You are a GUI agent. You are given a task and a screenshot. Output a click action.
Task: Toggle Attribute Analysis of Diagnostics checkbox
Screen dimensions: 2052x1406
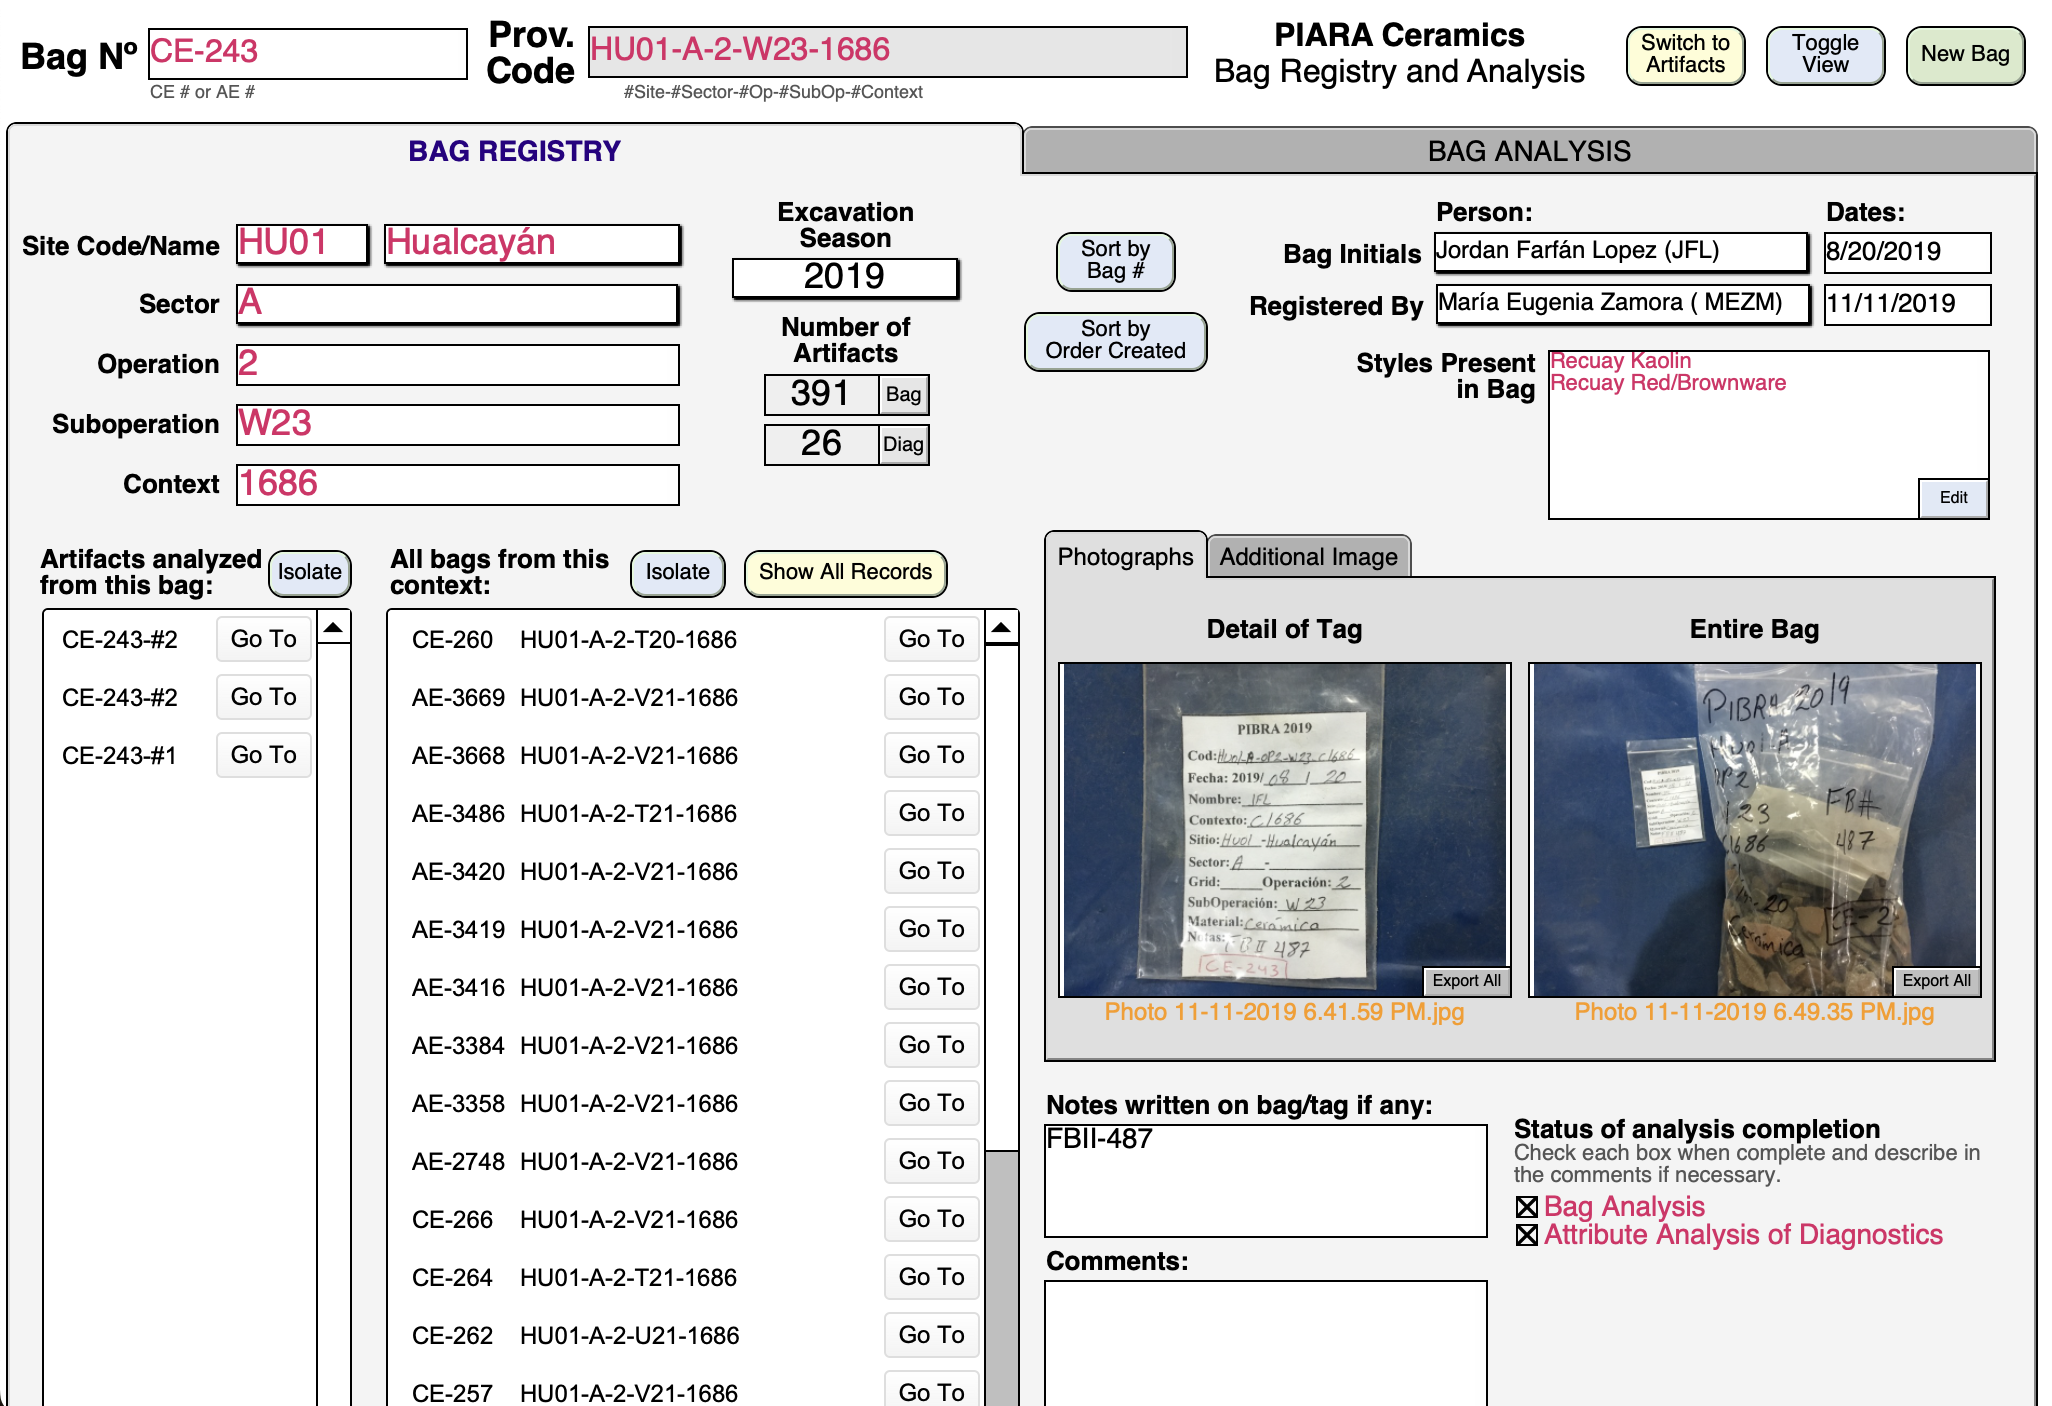click(x=1527, y=1236)
